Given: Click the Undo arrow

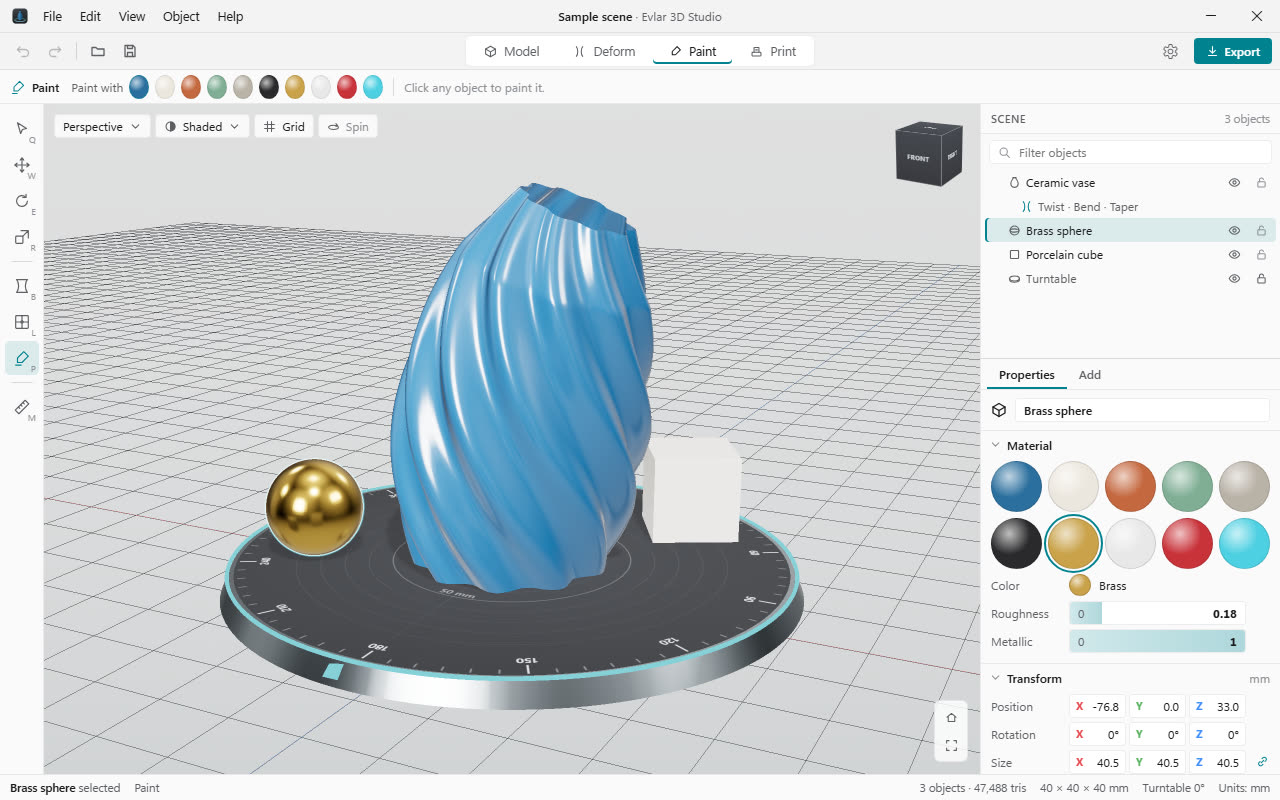Looking at the screenshot, I should coord(24,51).
